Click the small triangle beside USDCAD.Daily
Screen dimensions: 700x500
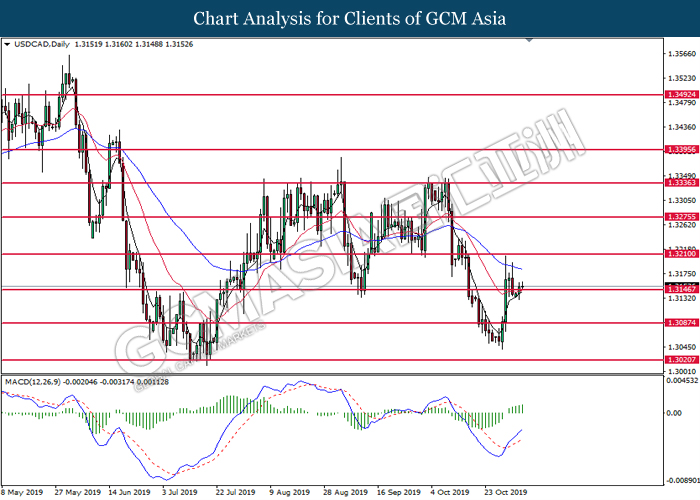pyautogui.click(x=7, y=45)
